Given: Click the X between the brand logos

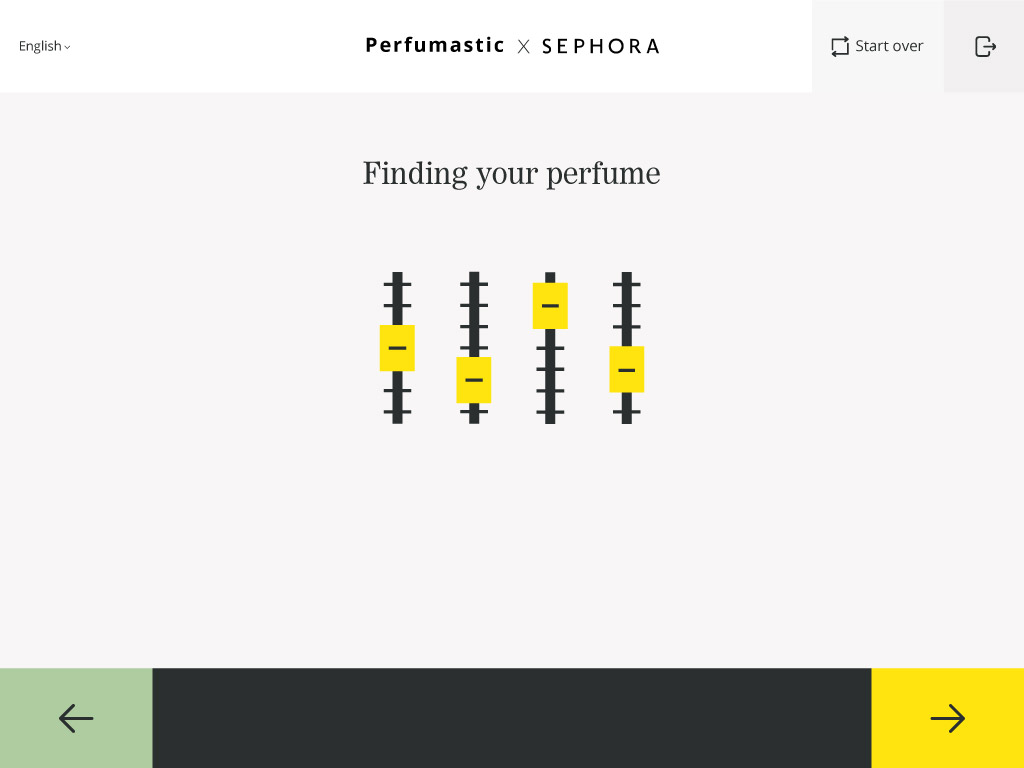Looking at the screenshot, I should pos(523,46).
